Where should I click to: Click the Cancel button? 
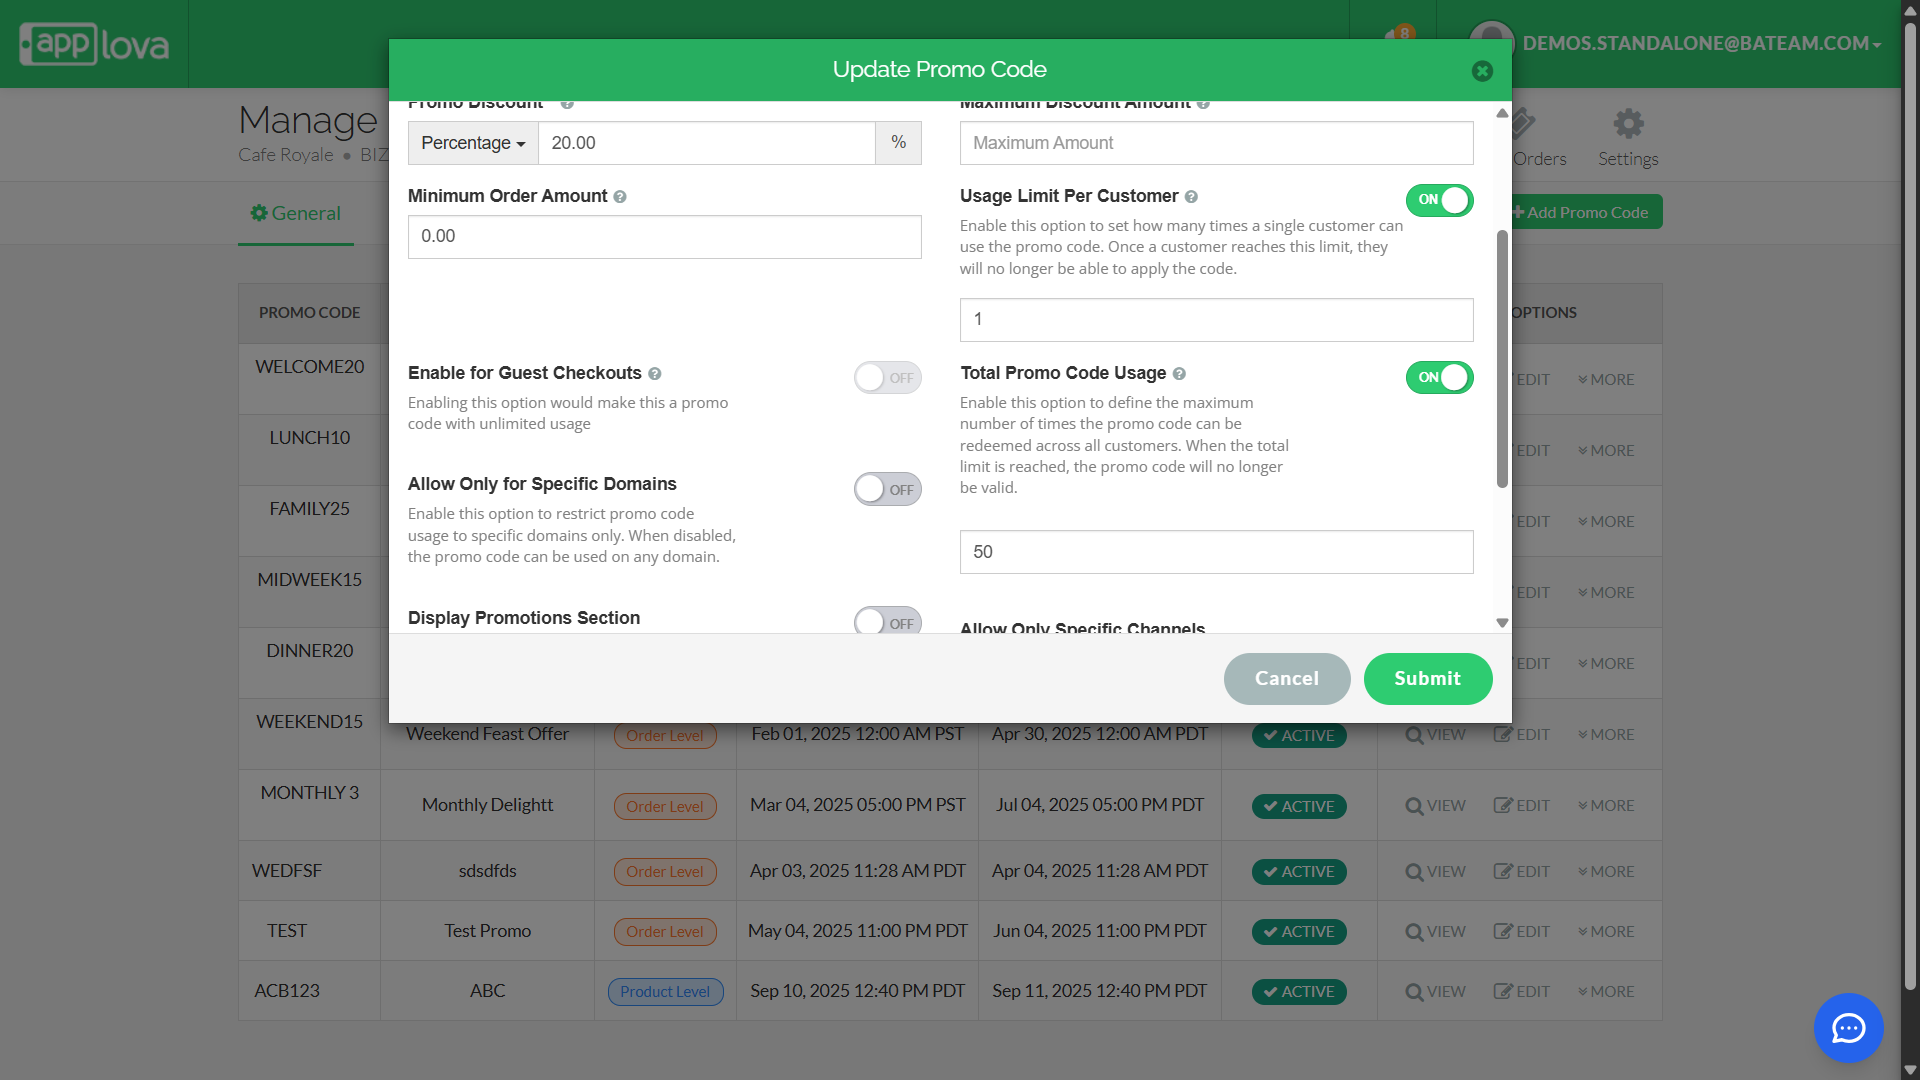coord(1286,679)
